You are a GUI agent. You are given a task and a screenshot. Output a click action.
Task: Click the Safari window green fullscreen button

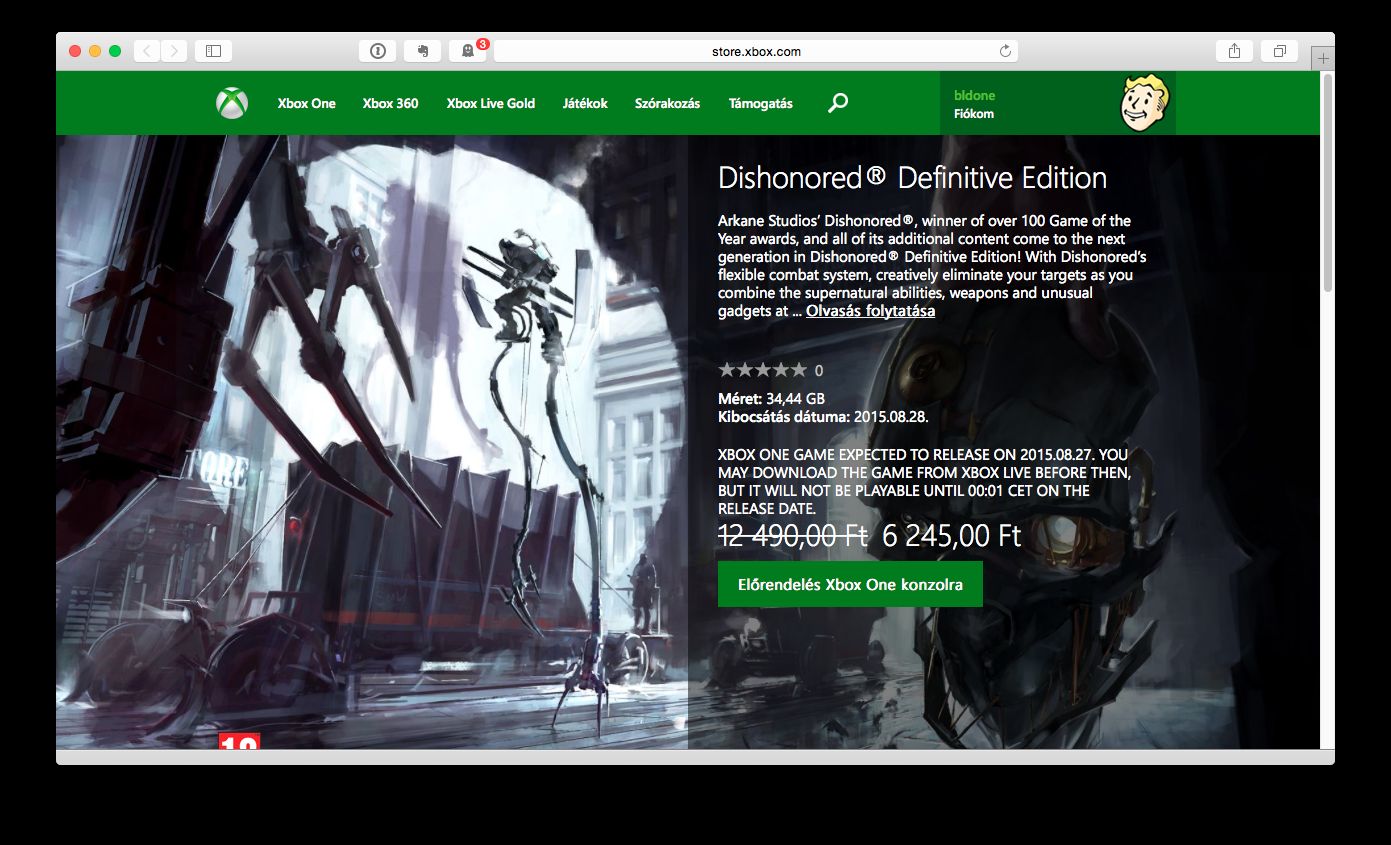pos(115,51)
